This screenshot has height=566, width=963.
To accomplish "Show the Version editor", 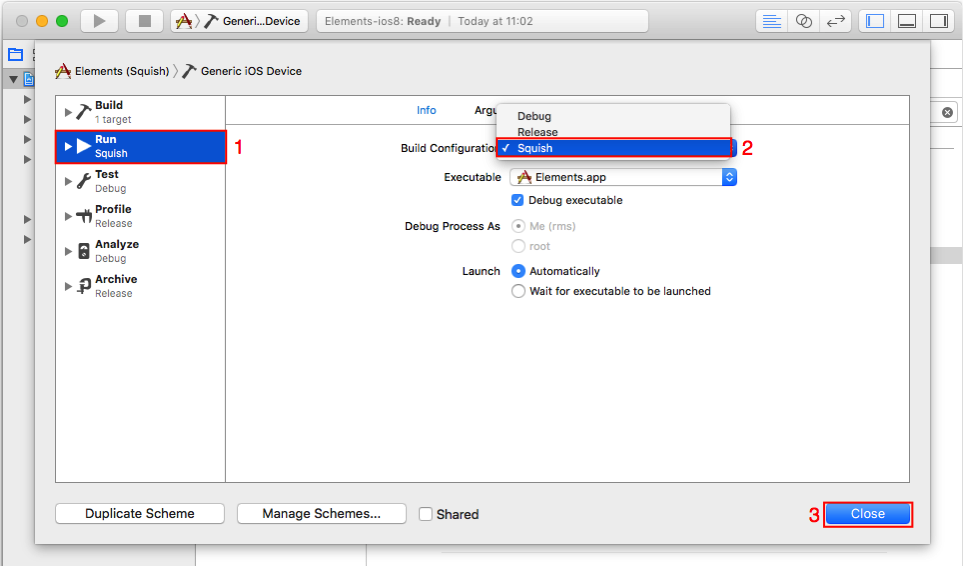I will click(x=835, y=21).
